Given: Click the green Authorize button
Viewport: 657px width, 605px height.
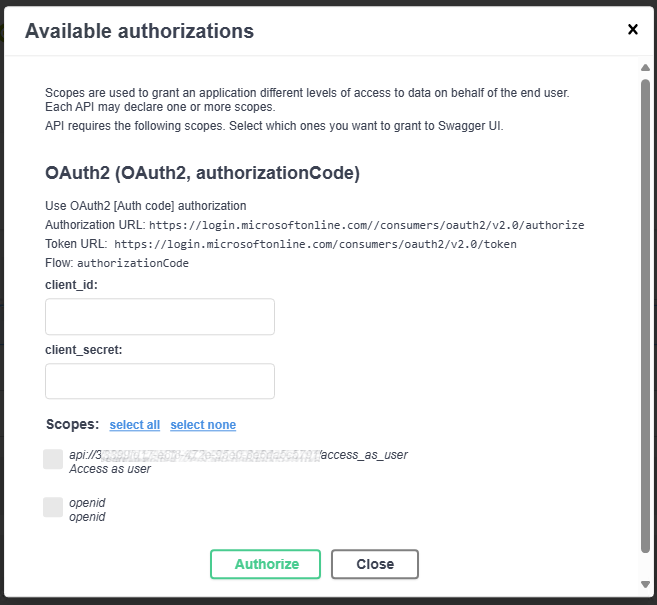Looking at the screenshot, I should click(265, 564).
